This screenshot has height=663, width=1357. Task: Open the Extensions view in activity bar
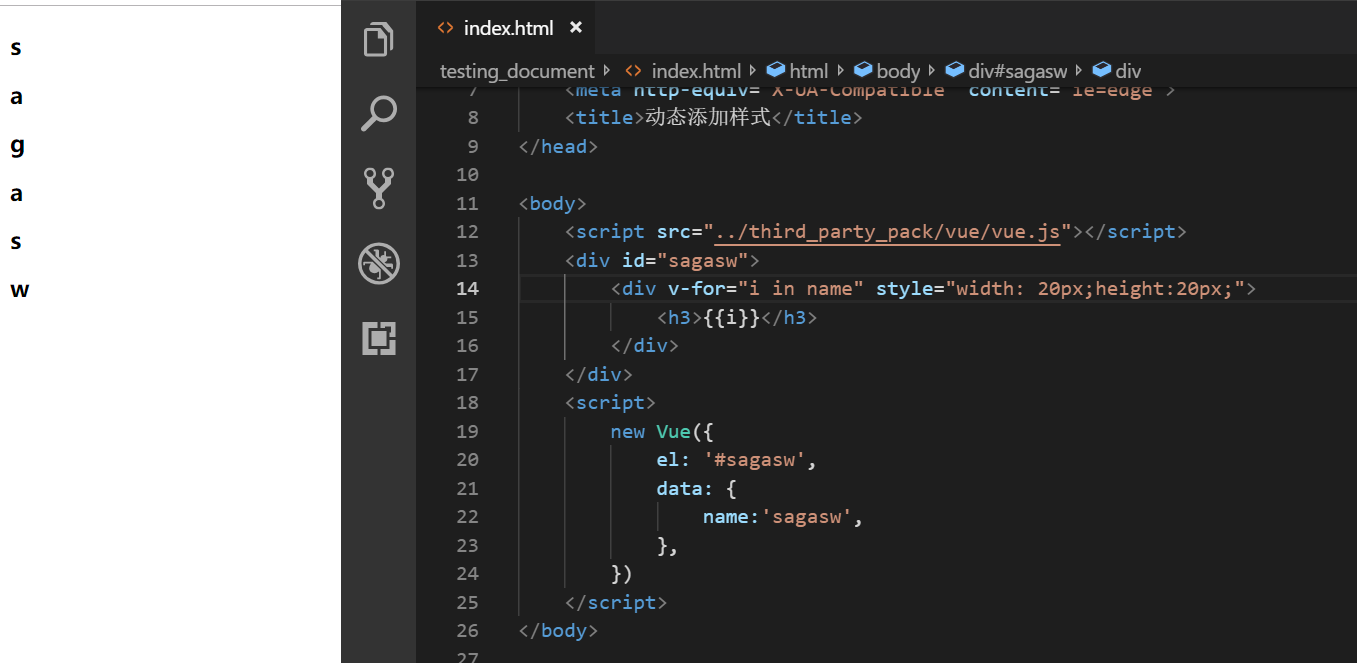click(x=379, y=339)
